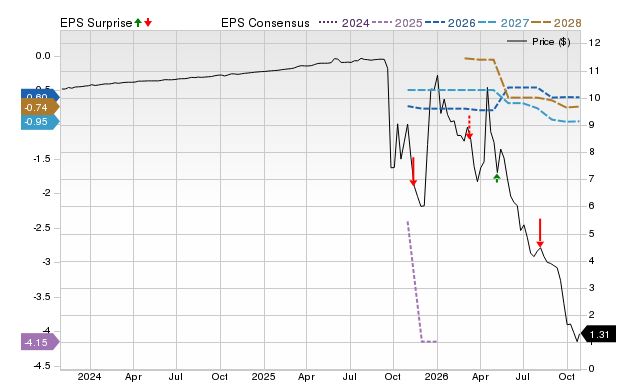Screen dimensions: 640x382
Task: Click the EPS Consensus legend label
Action: coord(265,23)
